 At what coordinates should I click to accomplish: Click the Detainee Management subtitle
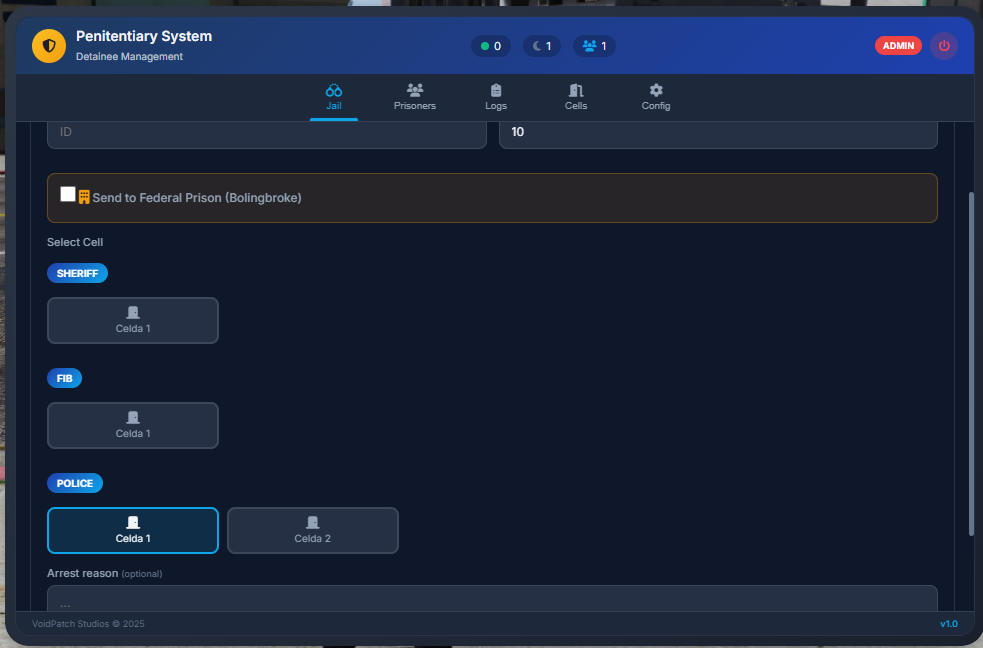point(129,56)
